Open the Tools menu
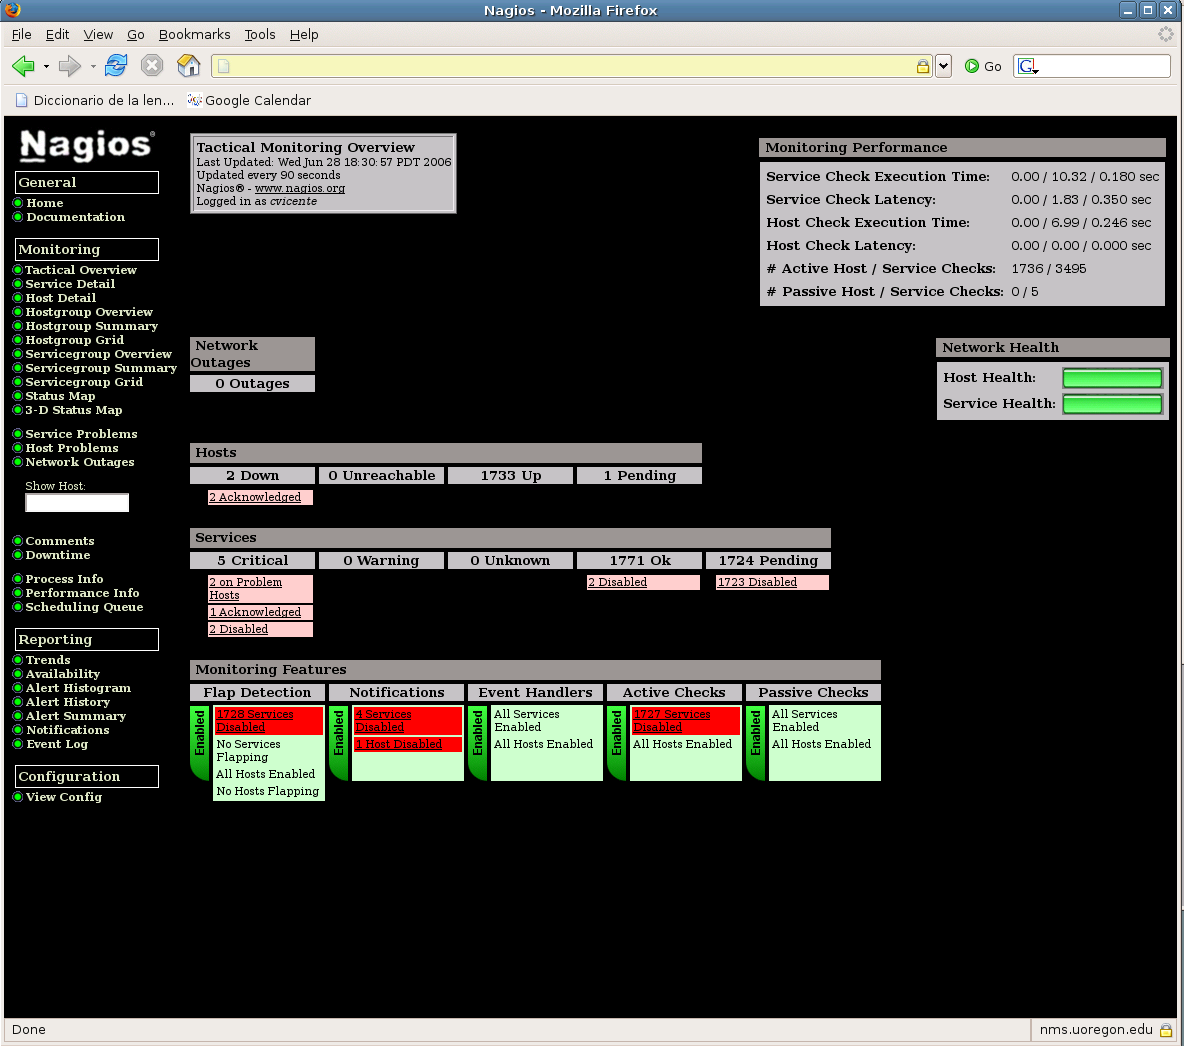Viewport: 1184px width, 1046px height. (260, 35)
